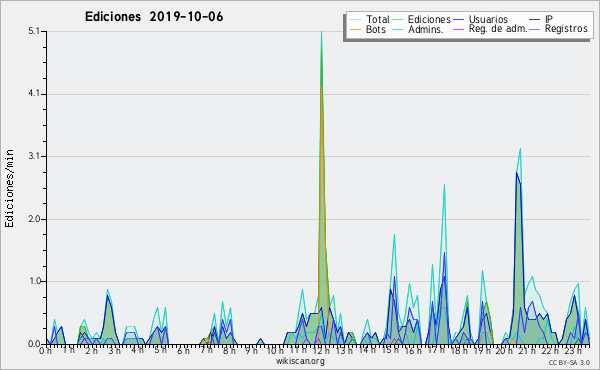Image resolution: width=600 pixels, height=370 pixels.
Task: Click the '4 h' x-axis label
Action: (137, 351)
